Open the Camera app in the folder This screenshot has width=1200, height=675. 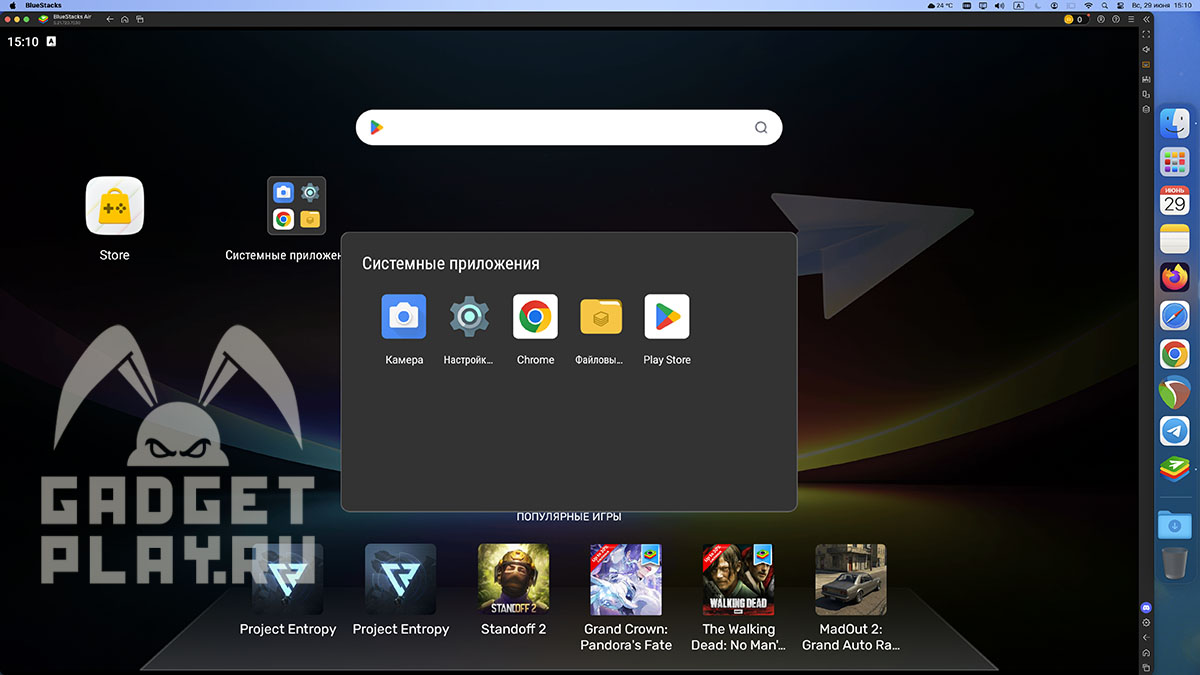tap(404, 316)
